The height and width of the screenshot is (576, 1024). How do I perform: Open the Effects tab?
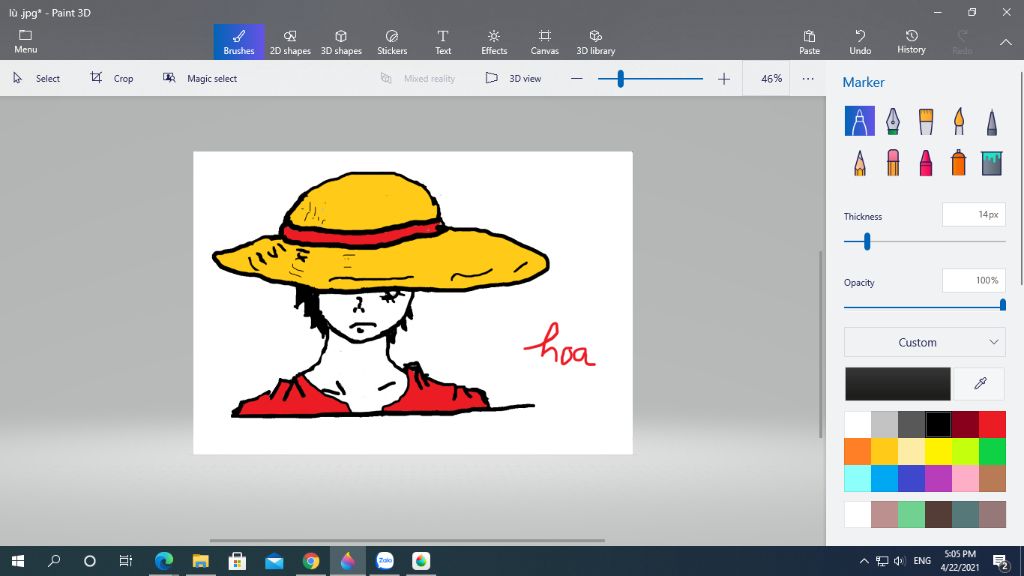coord(494,42)
